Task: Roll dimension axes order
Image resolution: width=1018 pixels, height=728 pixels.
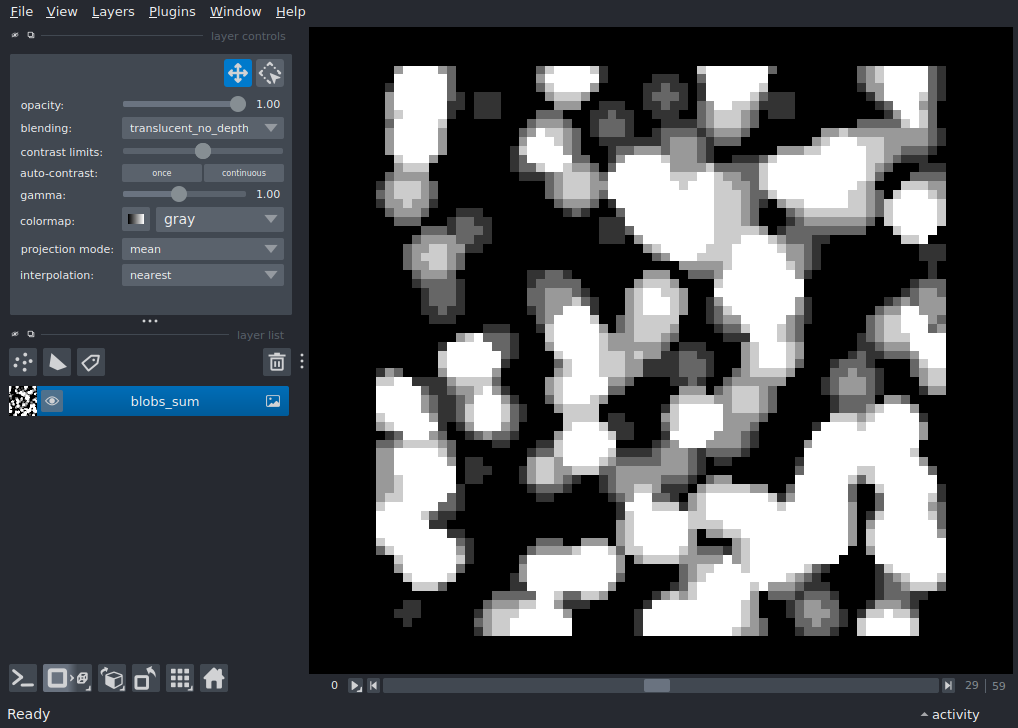Action: (x=112, y=678)
